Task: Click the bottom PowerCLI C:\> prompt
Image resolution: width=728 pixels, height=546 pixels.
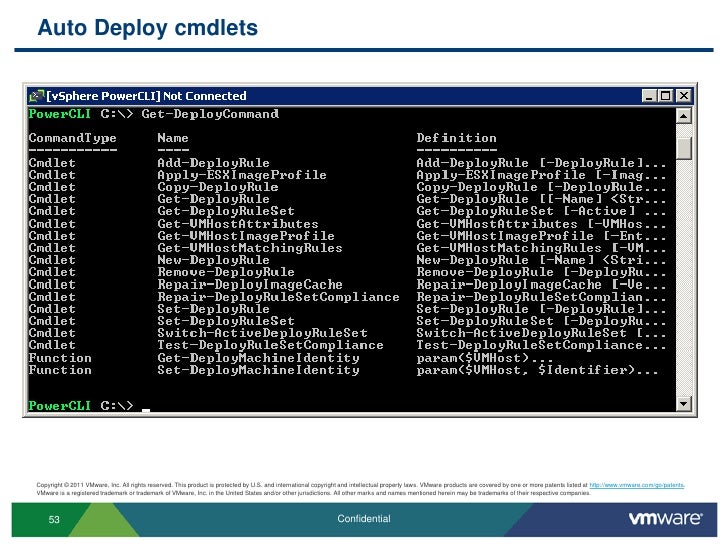Action: pyautogui.click(x=81, y=406)
